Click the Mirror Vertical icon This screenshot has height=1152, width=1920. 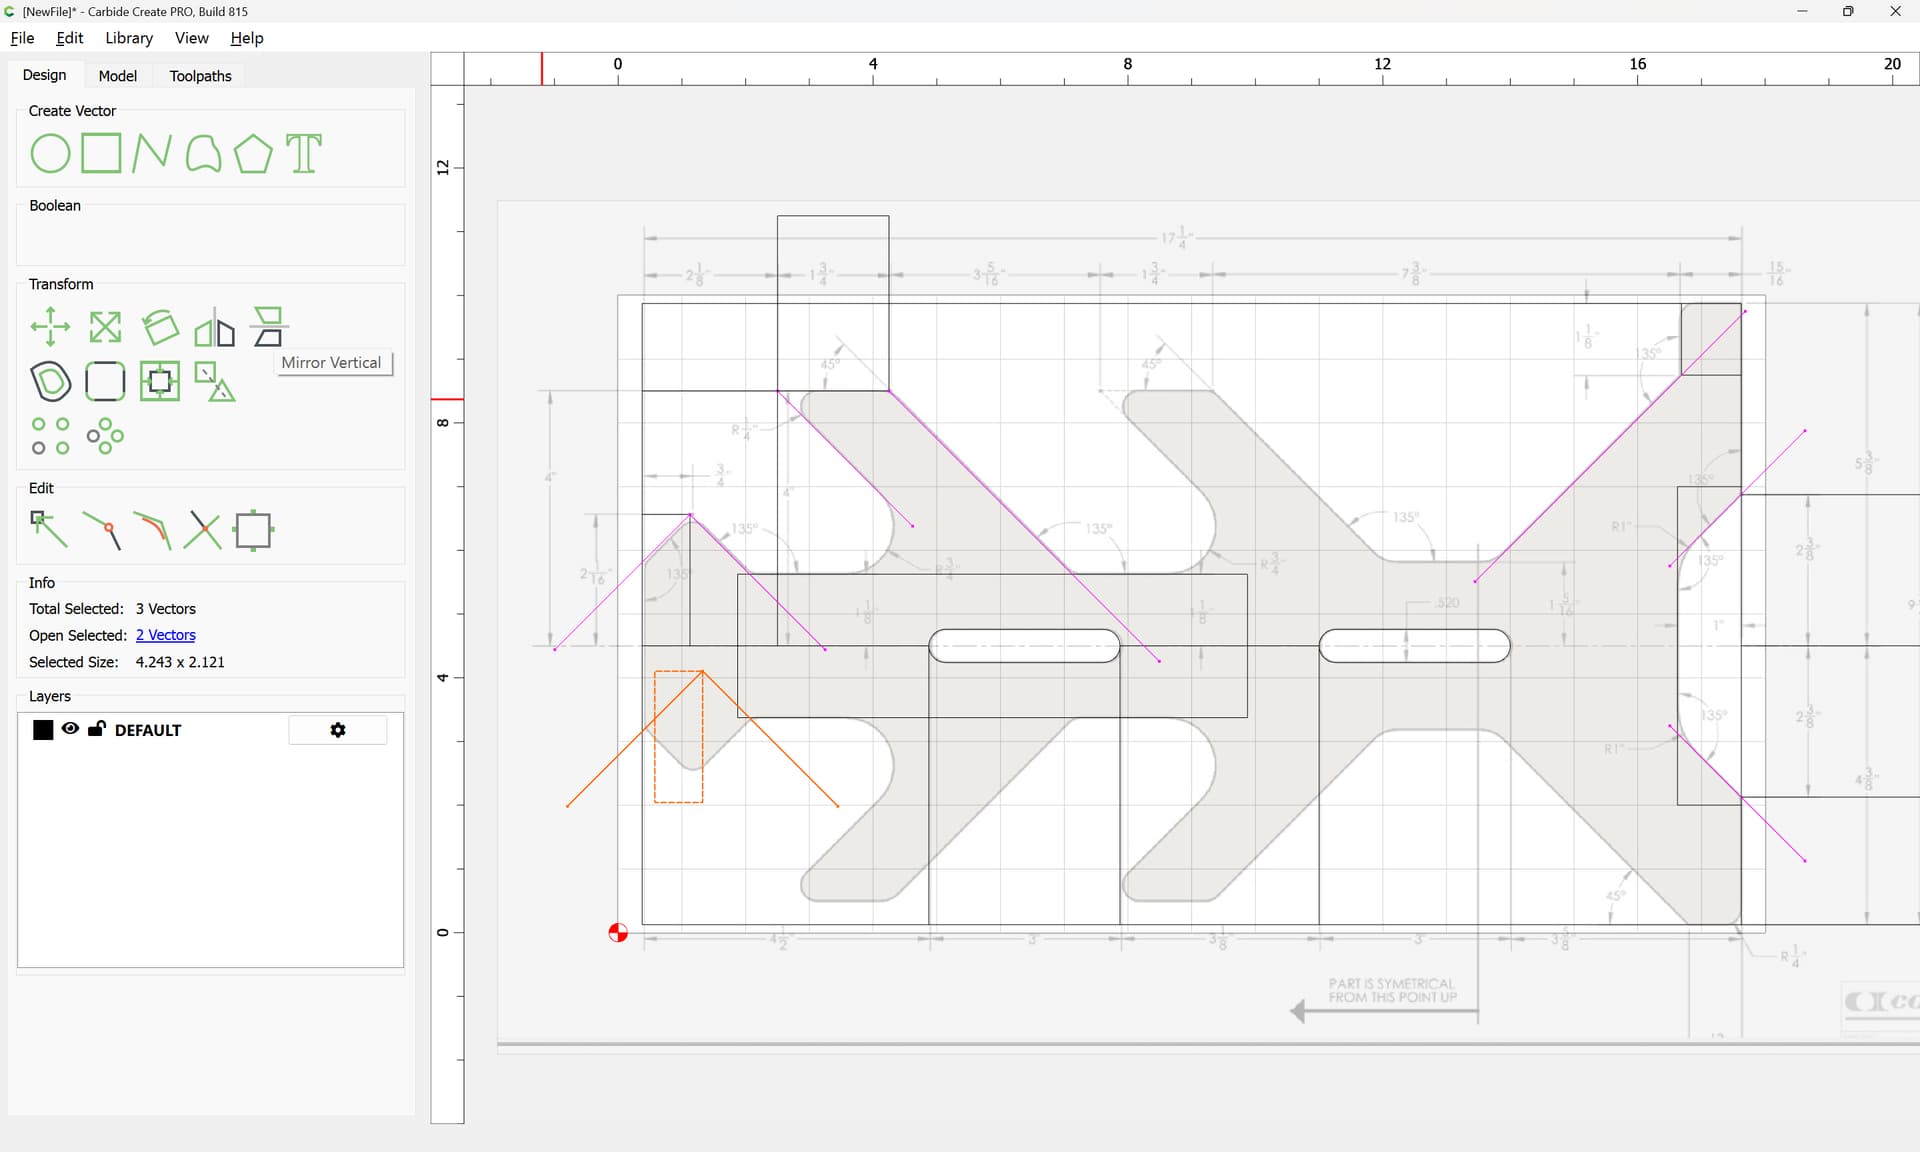tap(268, 327)
